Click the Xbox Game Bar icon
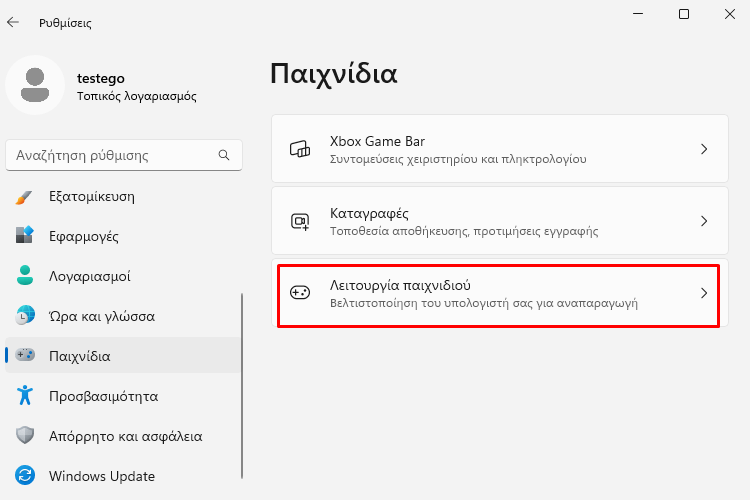Viewport: 750px width, 500px height. pyautogui.click(x=300, y=149)
